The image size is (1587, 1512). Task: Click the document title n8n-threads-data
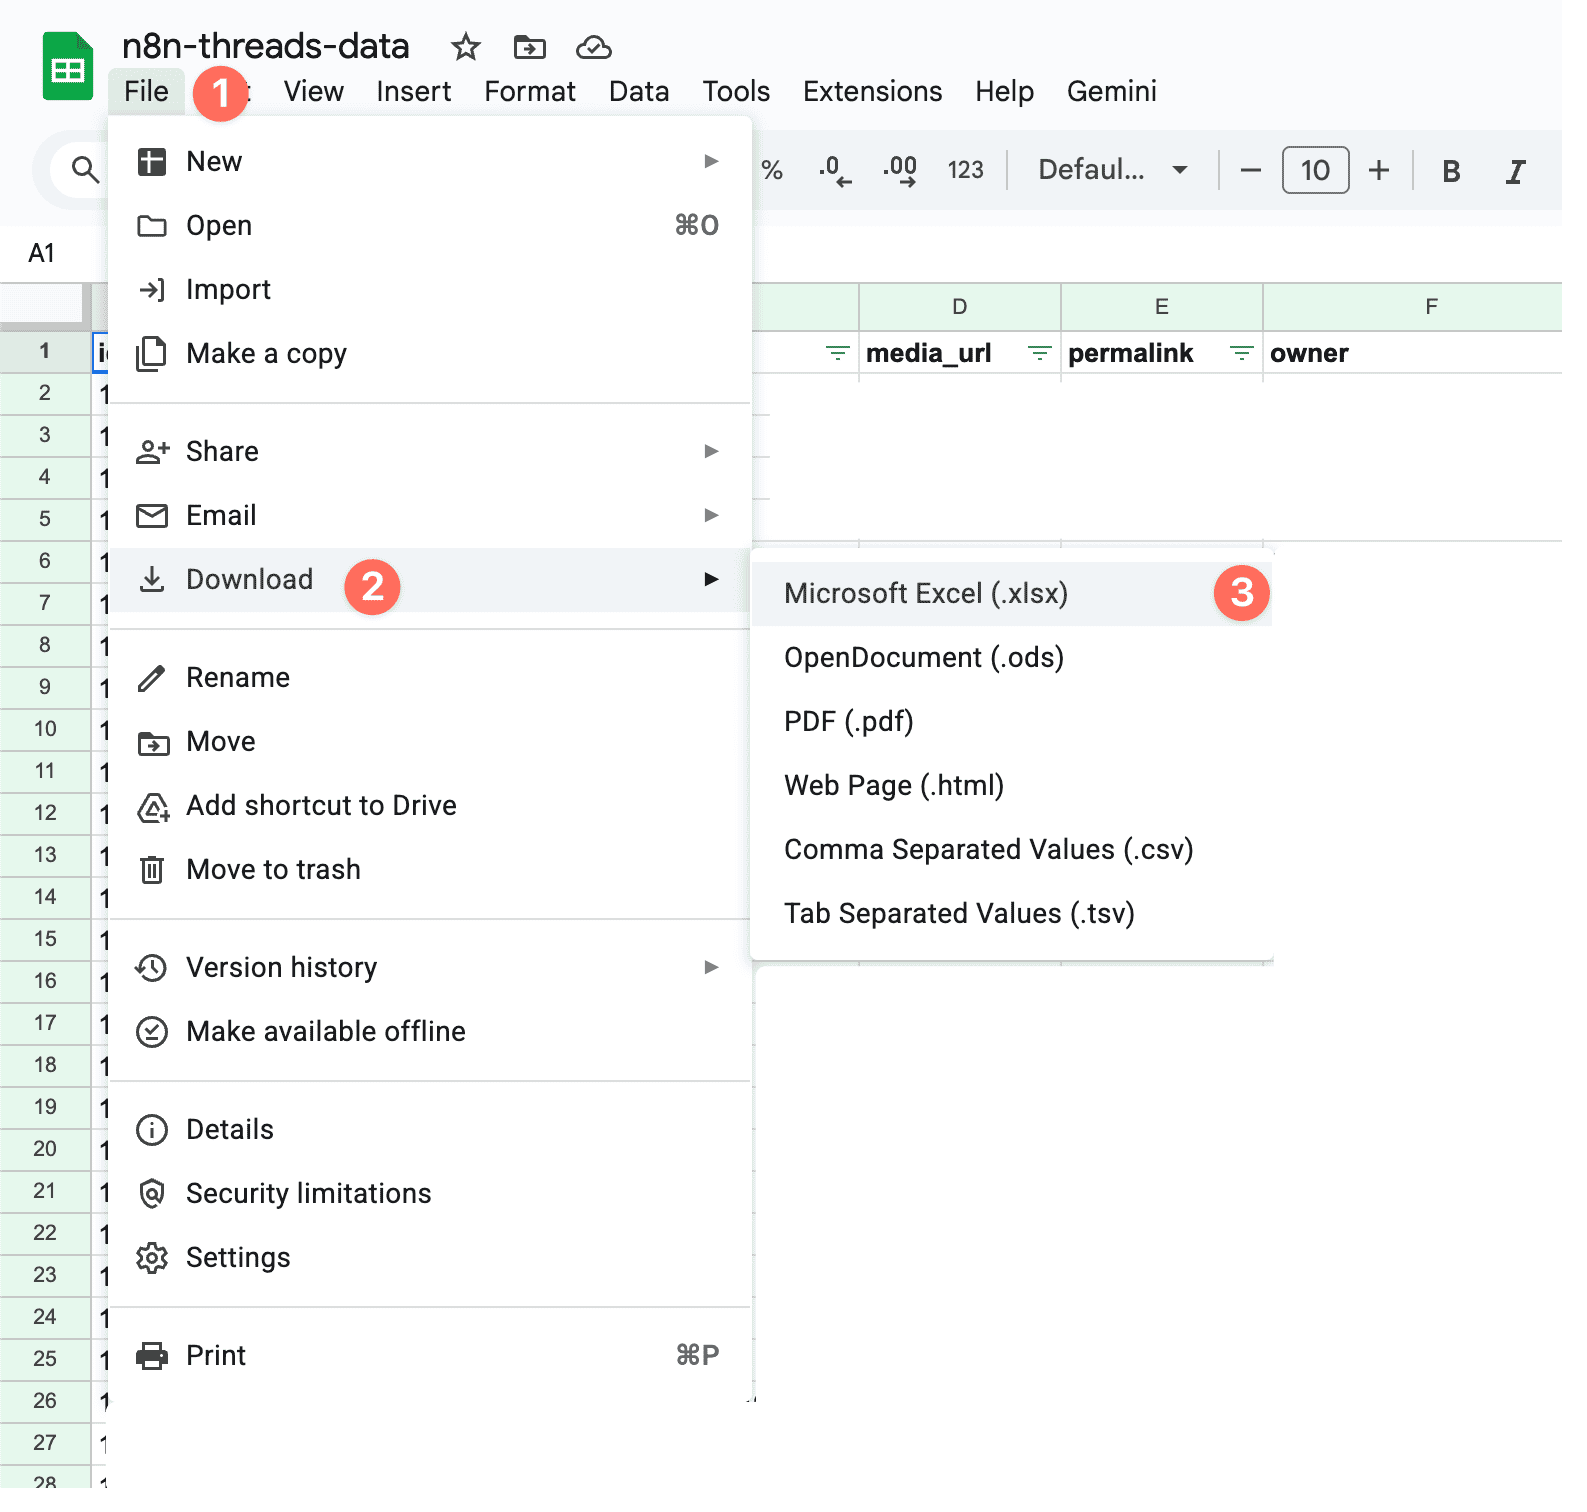pyautogui.click(x=265, y=46)
